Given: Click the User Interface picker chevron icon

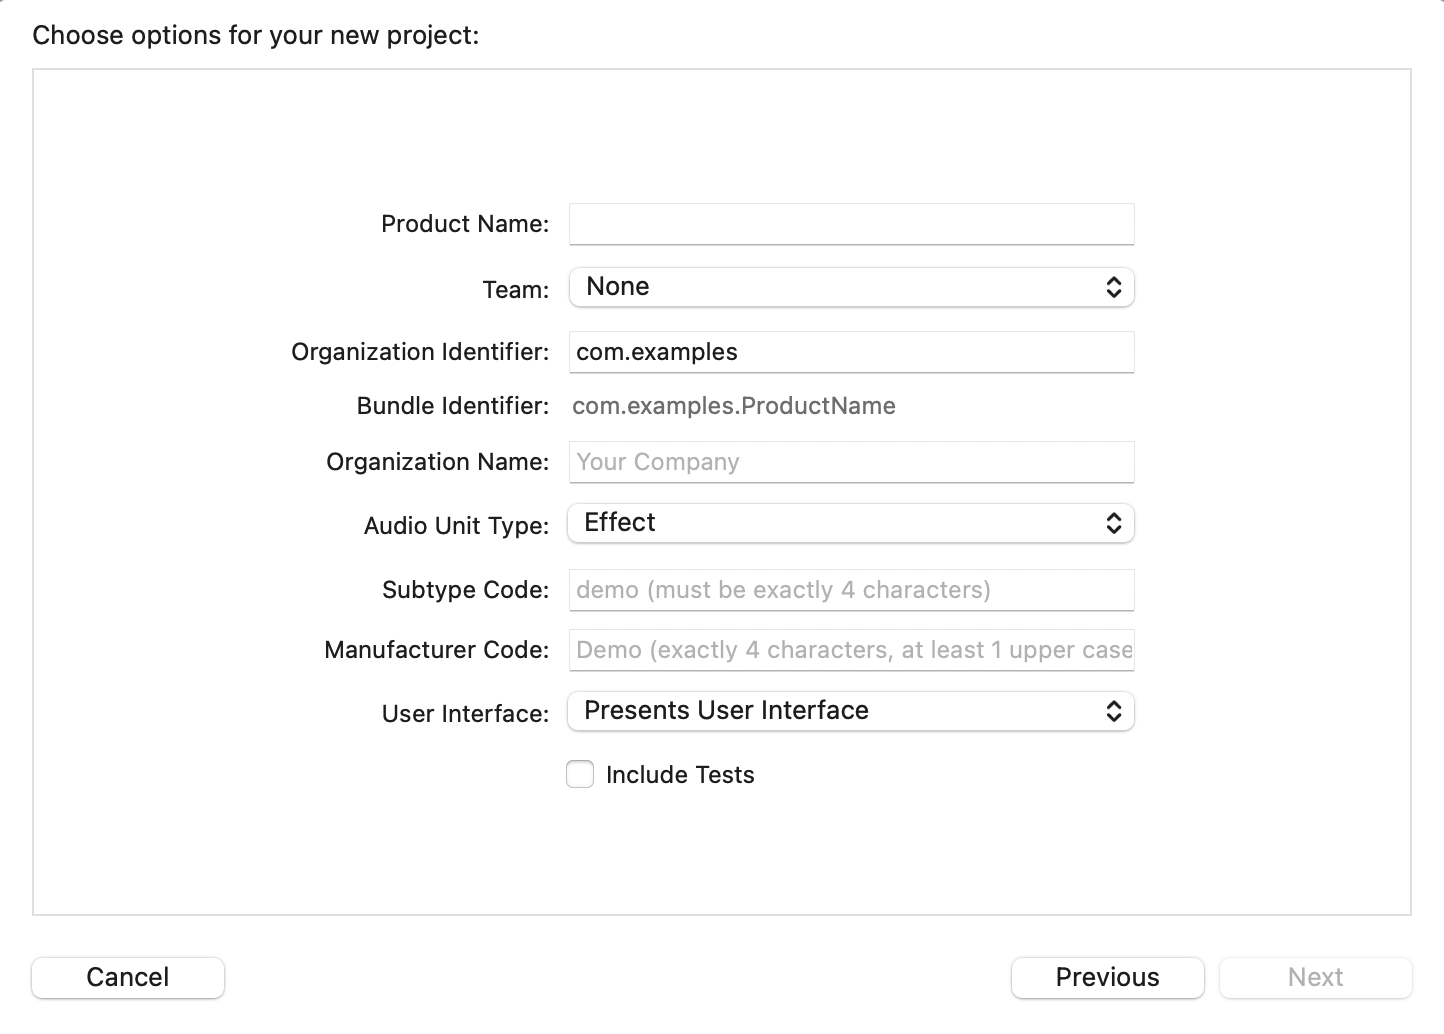Looking at the screenshot, I should pos(1113,711).
